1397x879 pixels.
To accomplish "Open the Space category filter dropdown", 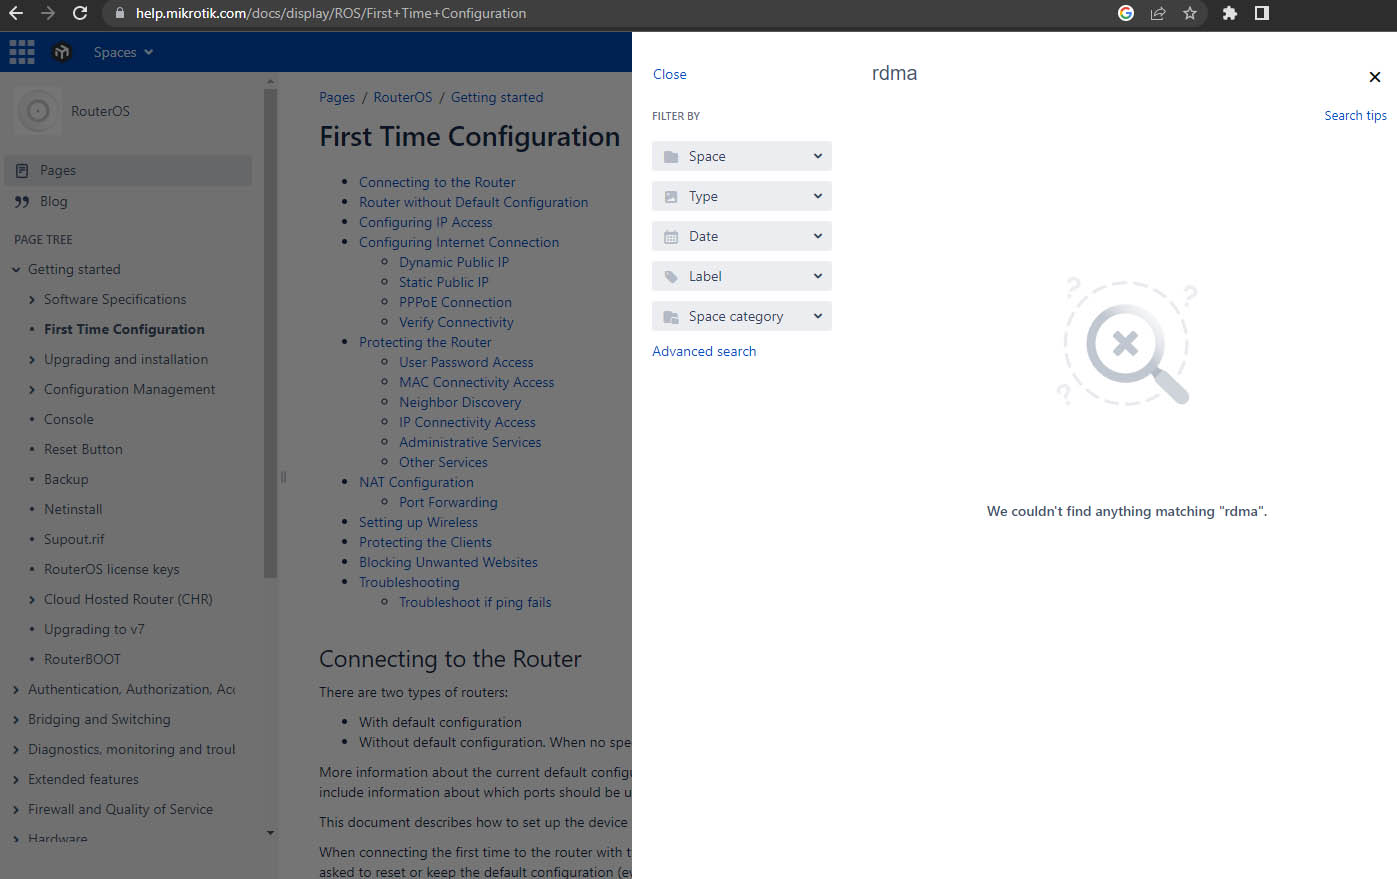I will 741,316.
